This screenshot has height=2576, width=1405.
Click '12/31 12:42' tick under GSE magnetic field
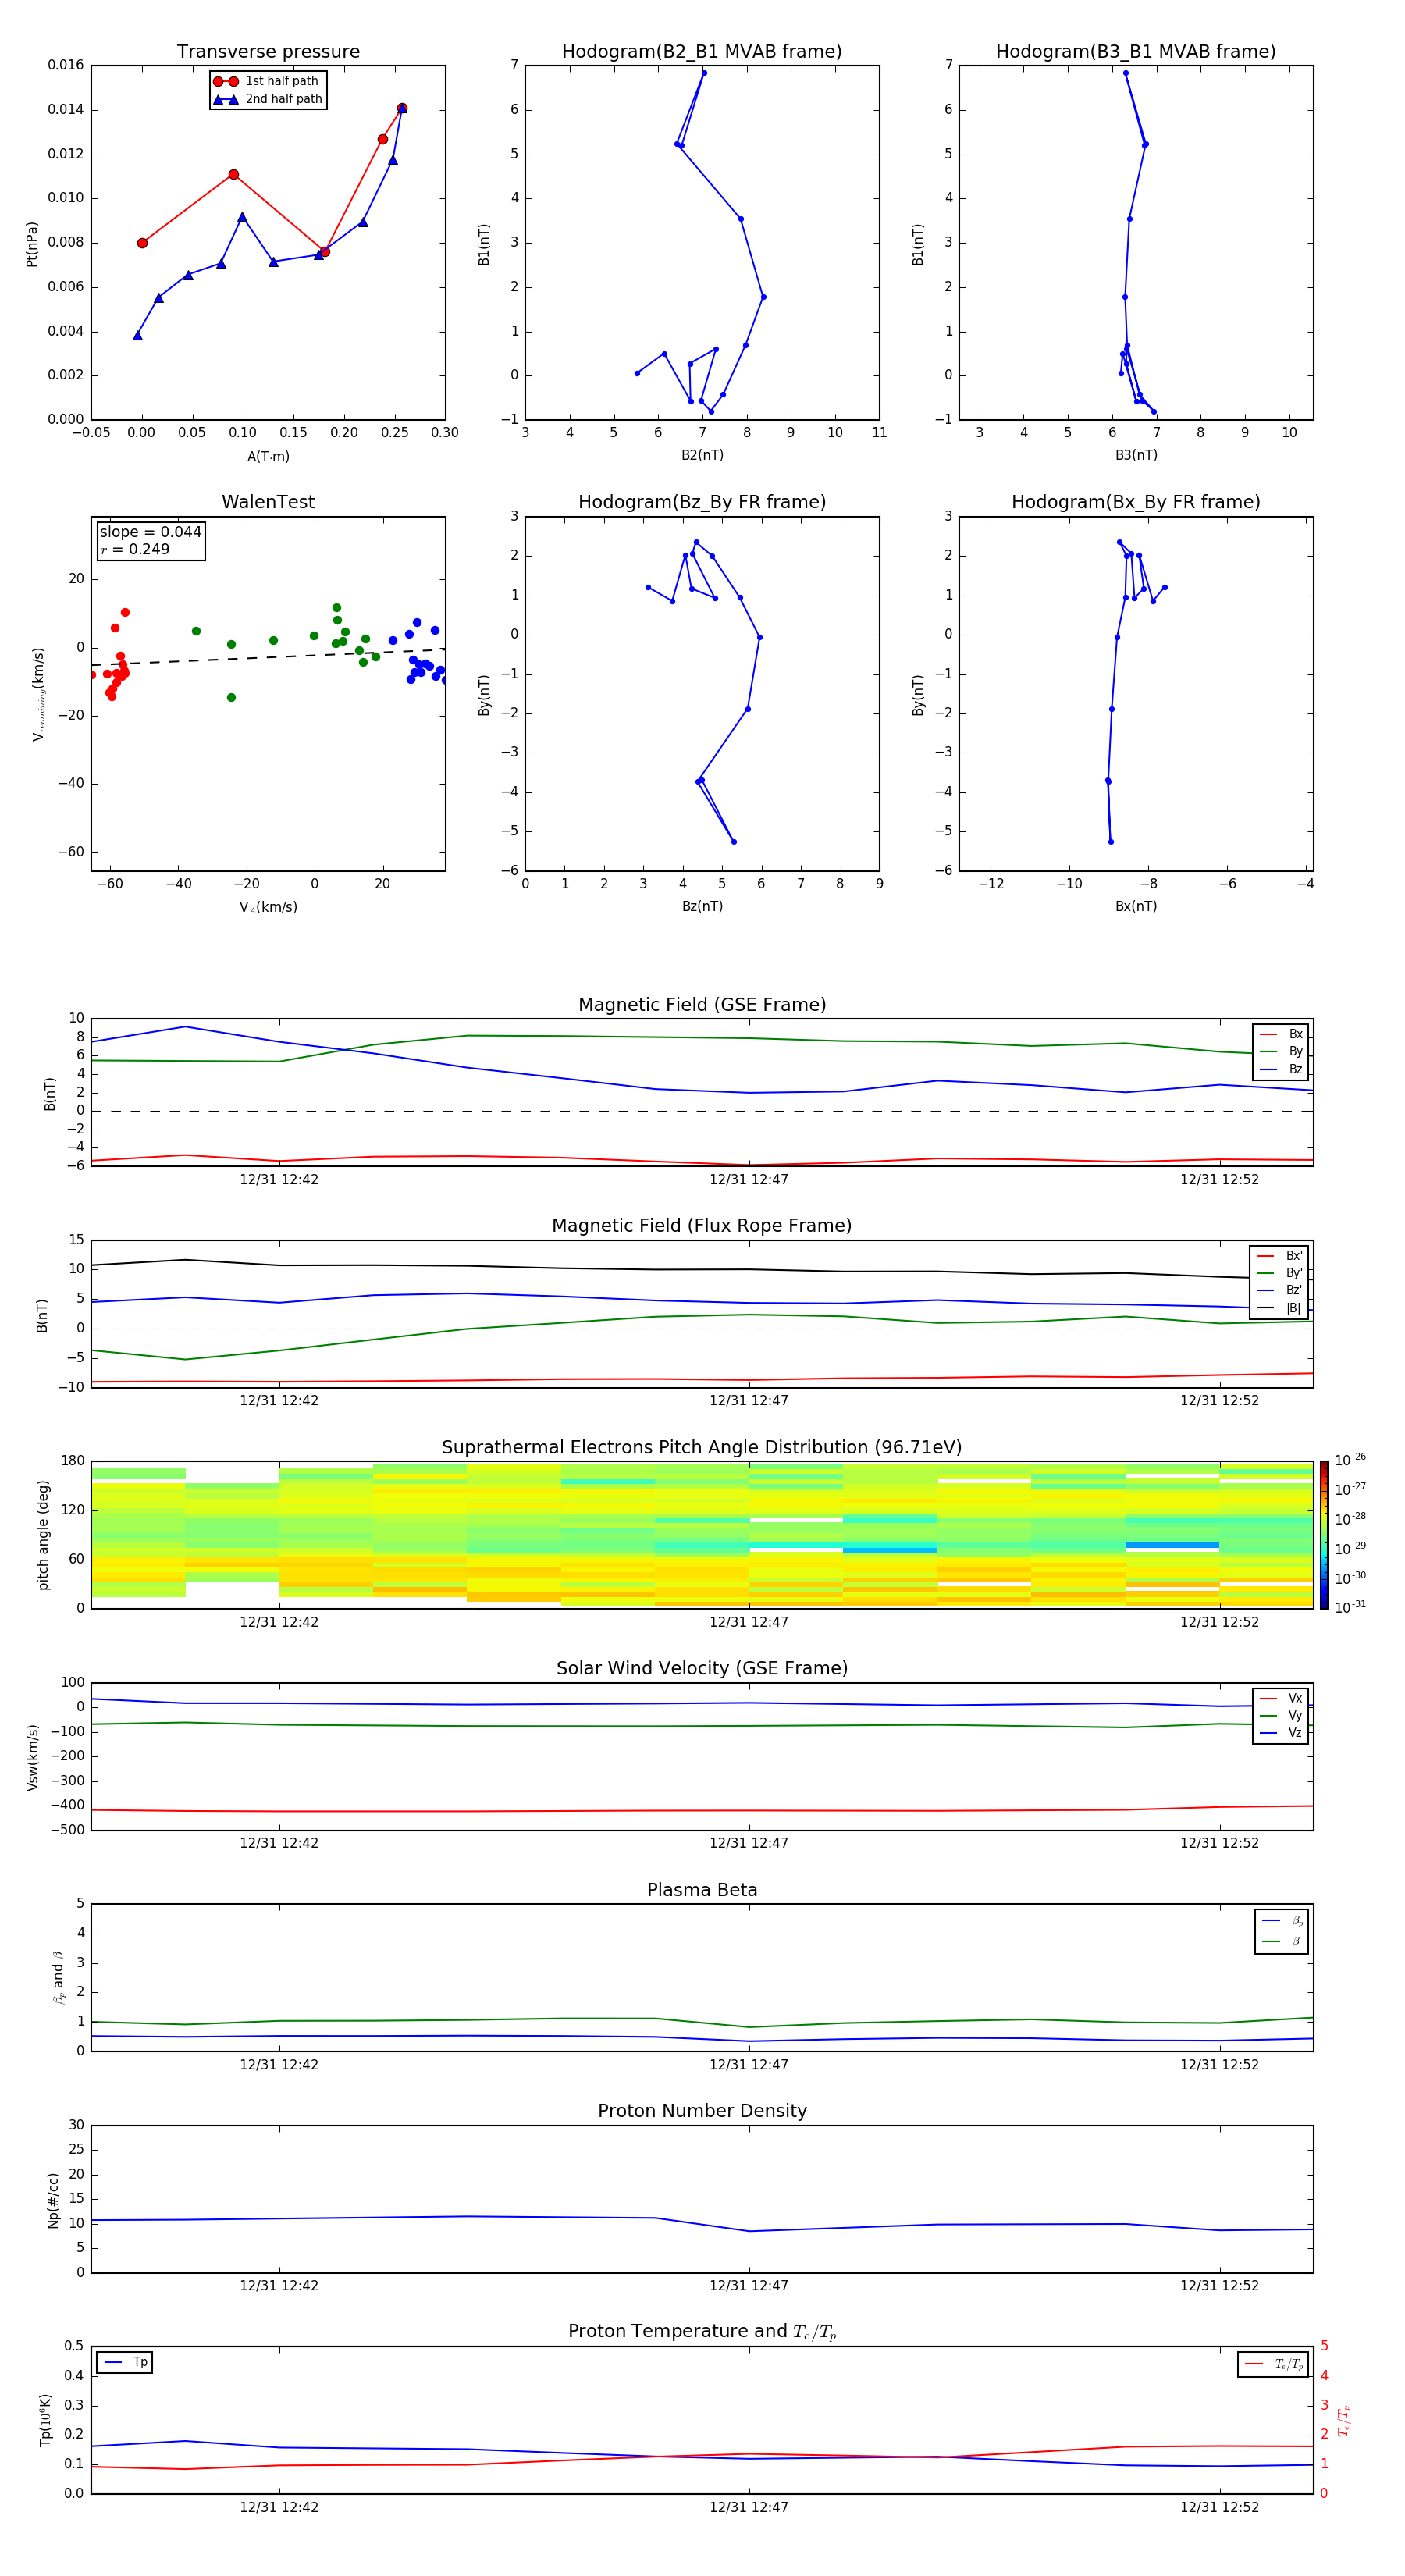click(279, 1180)
